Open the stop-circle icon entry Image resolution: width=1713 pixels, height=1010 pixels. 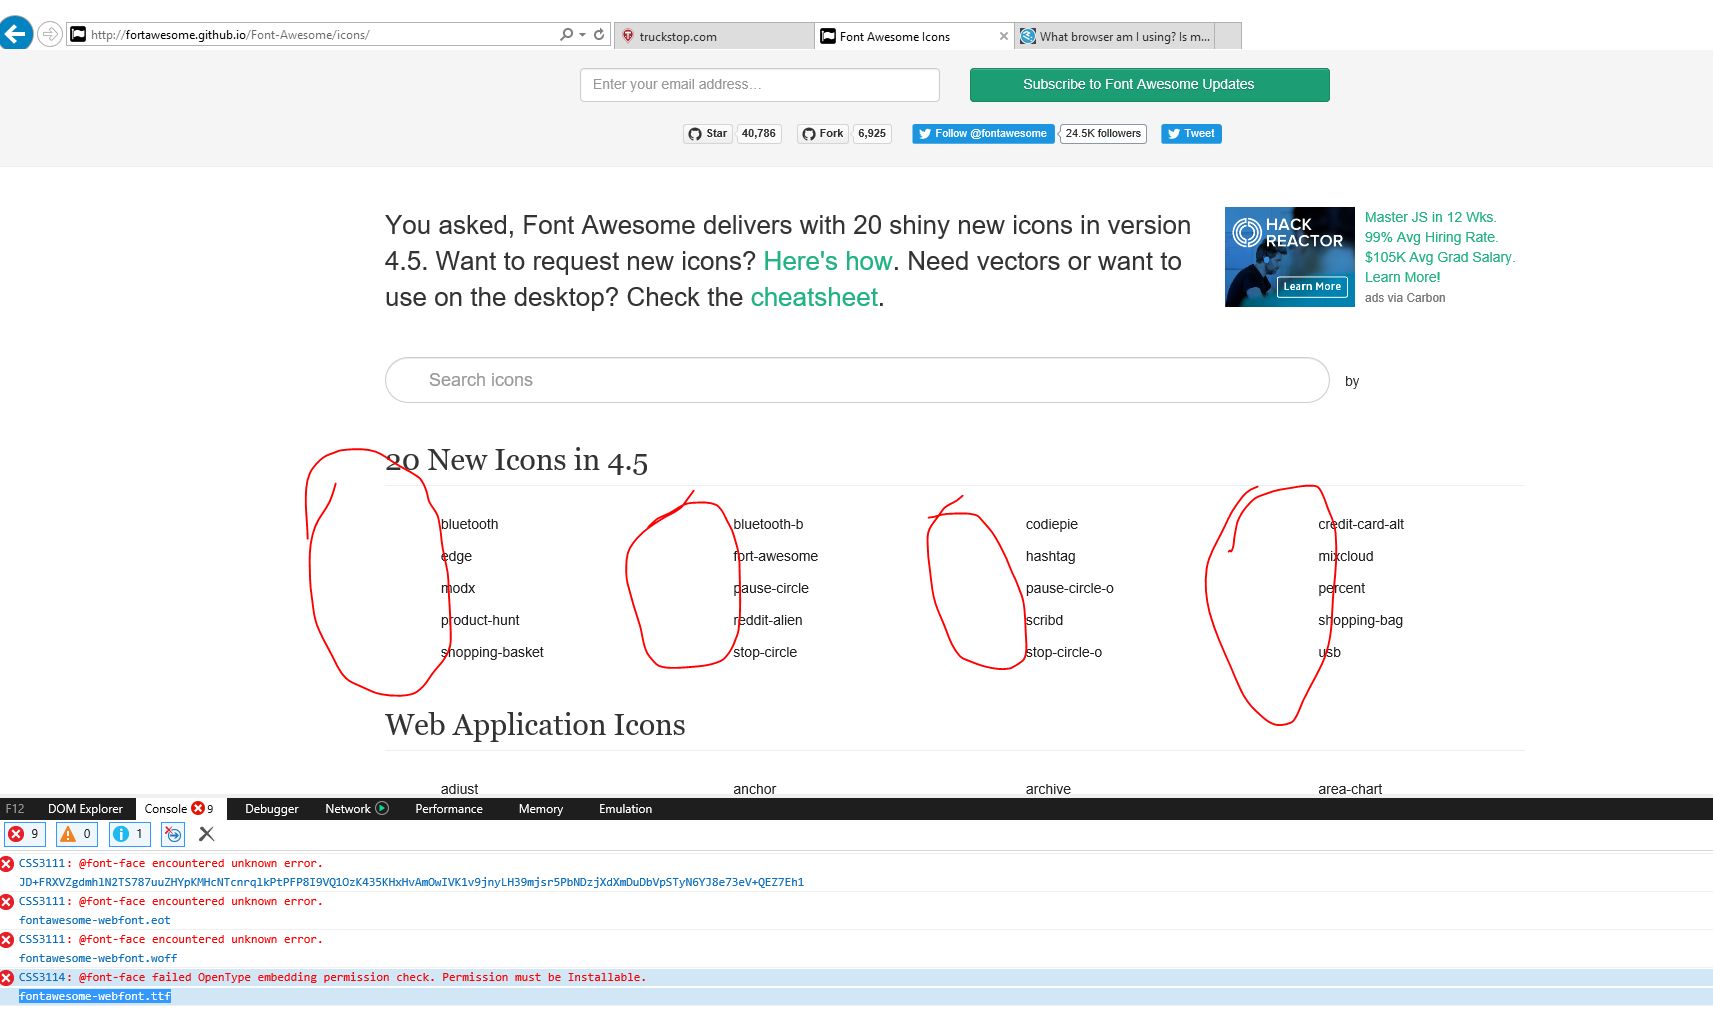[x=765, y=652]
